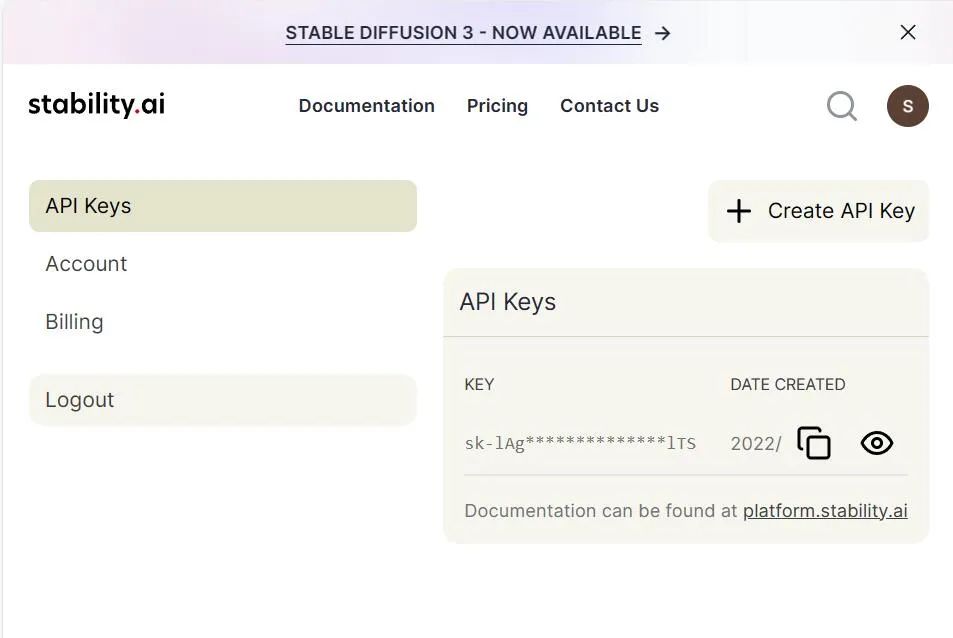The height and width of the screenshot is (638, 953).
Task: Select API Keys in the sidebar
Action: tap(222, 206)
